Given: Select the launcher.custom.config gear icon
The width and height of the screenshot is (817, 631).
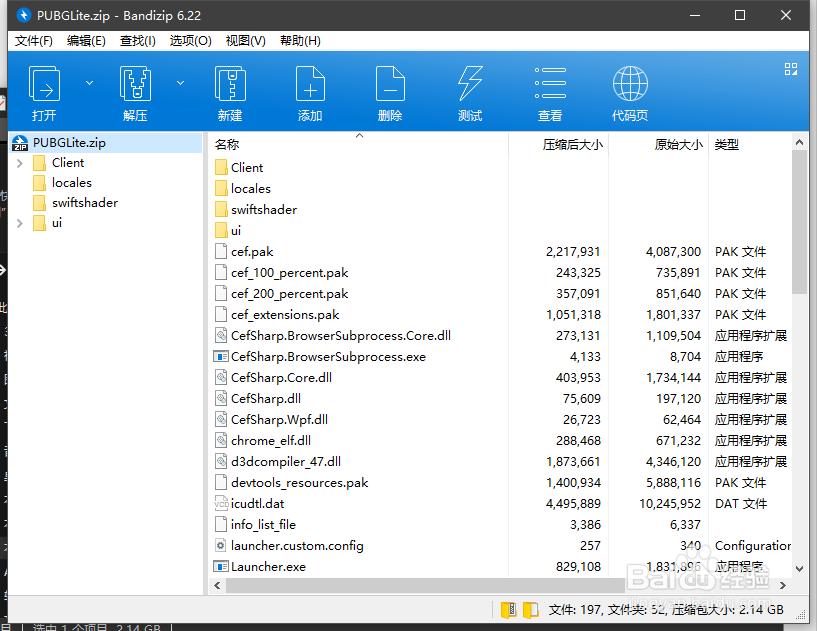Looking at the screenshot, I should tap(221, 546).
